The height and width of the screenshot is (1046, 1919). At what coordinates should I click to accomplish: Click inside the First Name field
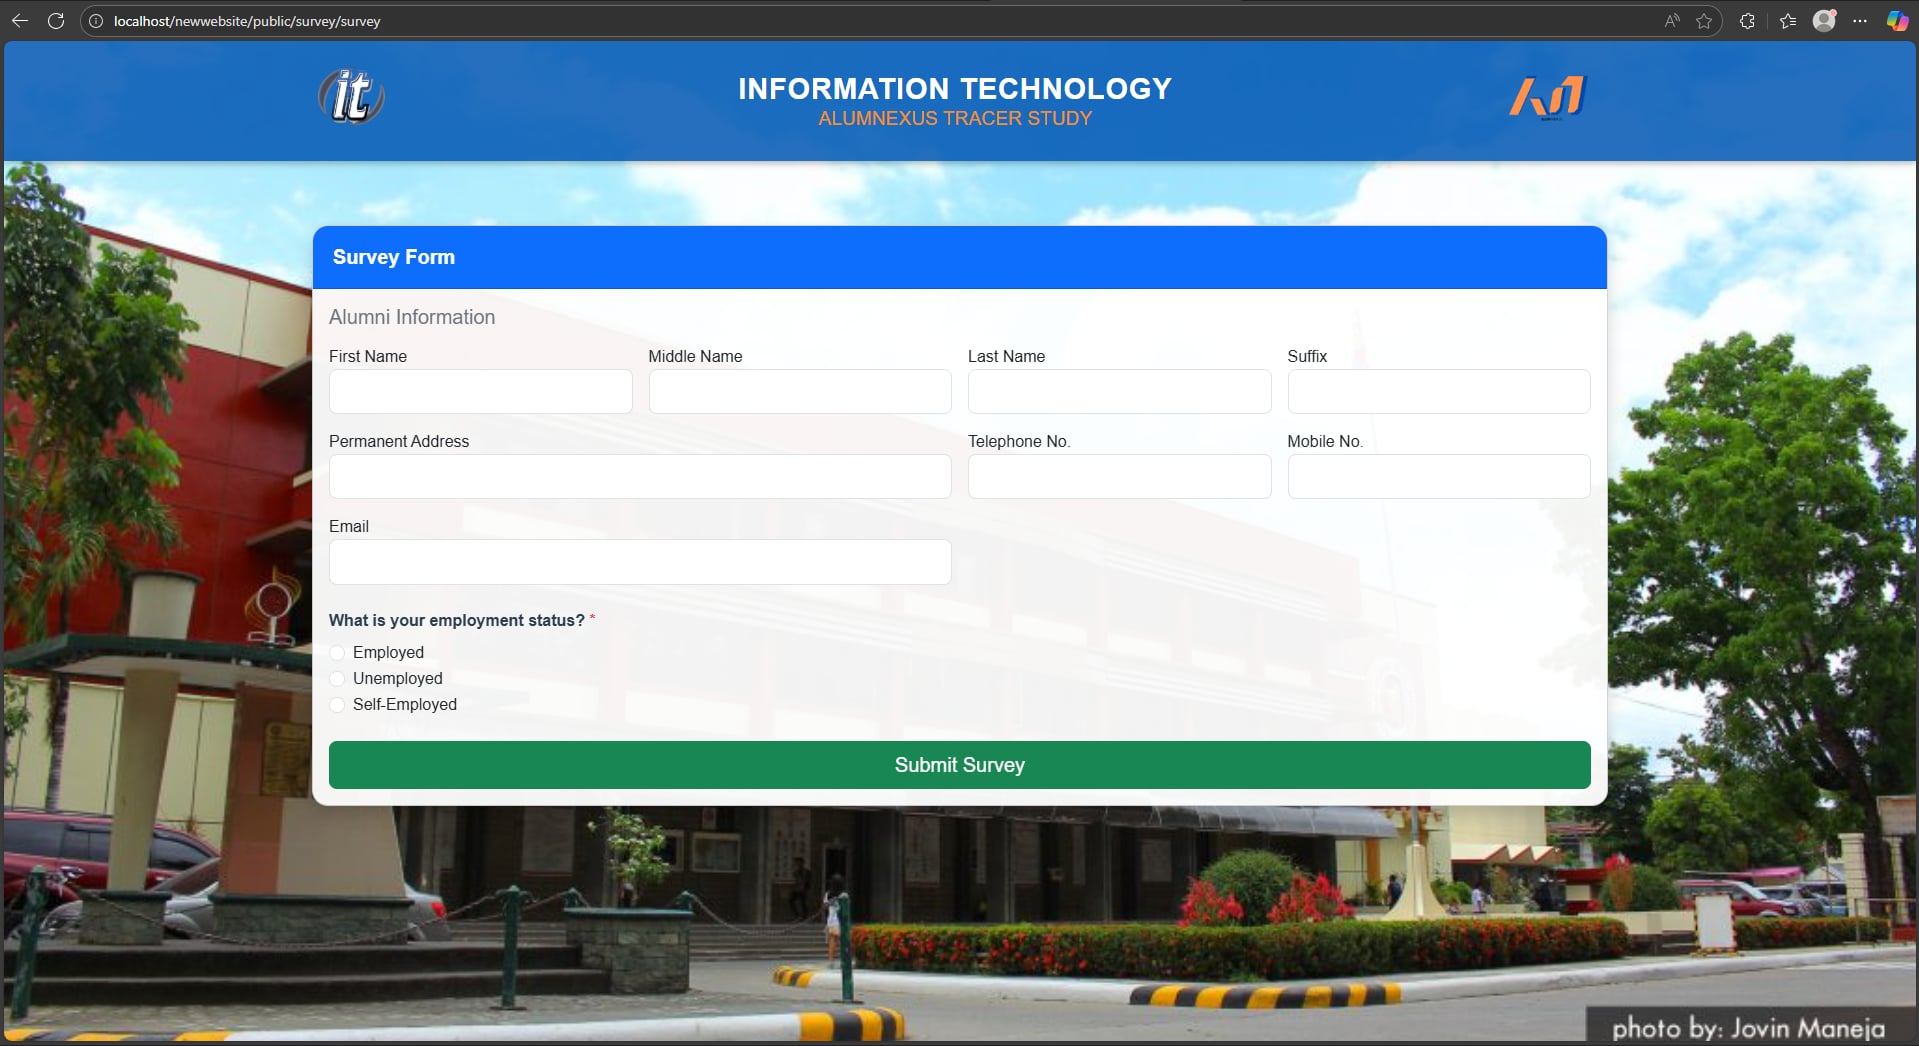(x=480, y=391)
